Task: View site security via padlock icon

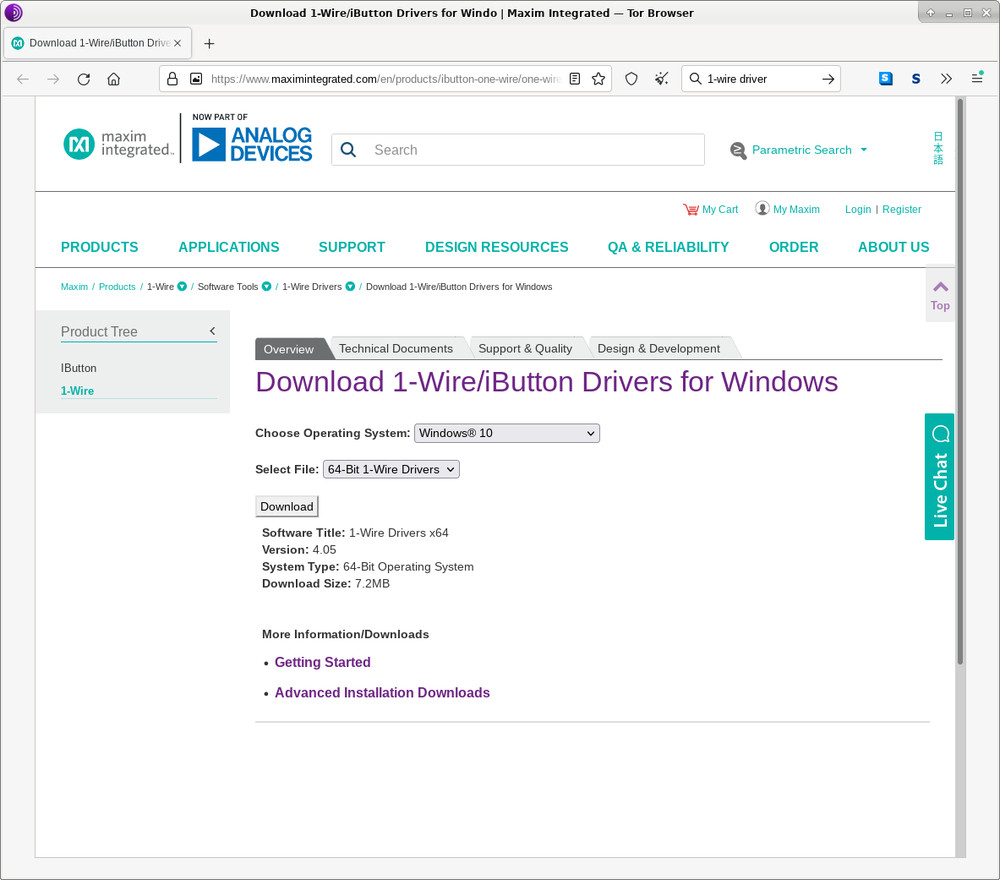Action: click(x=172, y=79)
